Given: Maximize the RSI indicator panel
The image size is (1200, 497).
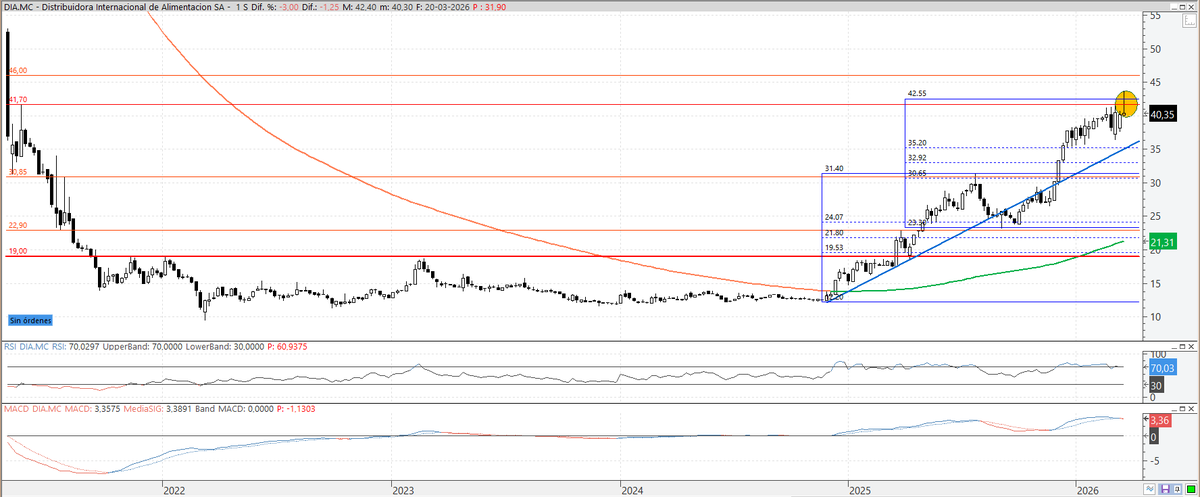Looking at the screenshot, I should click(x=1182, y=347).
